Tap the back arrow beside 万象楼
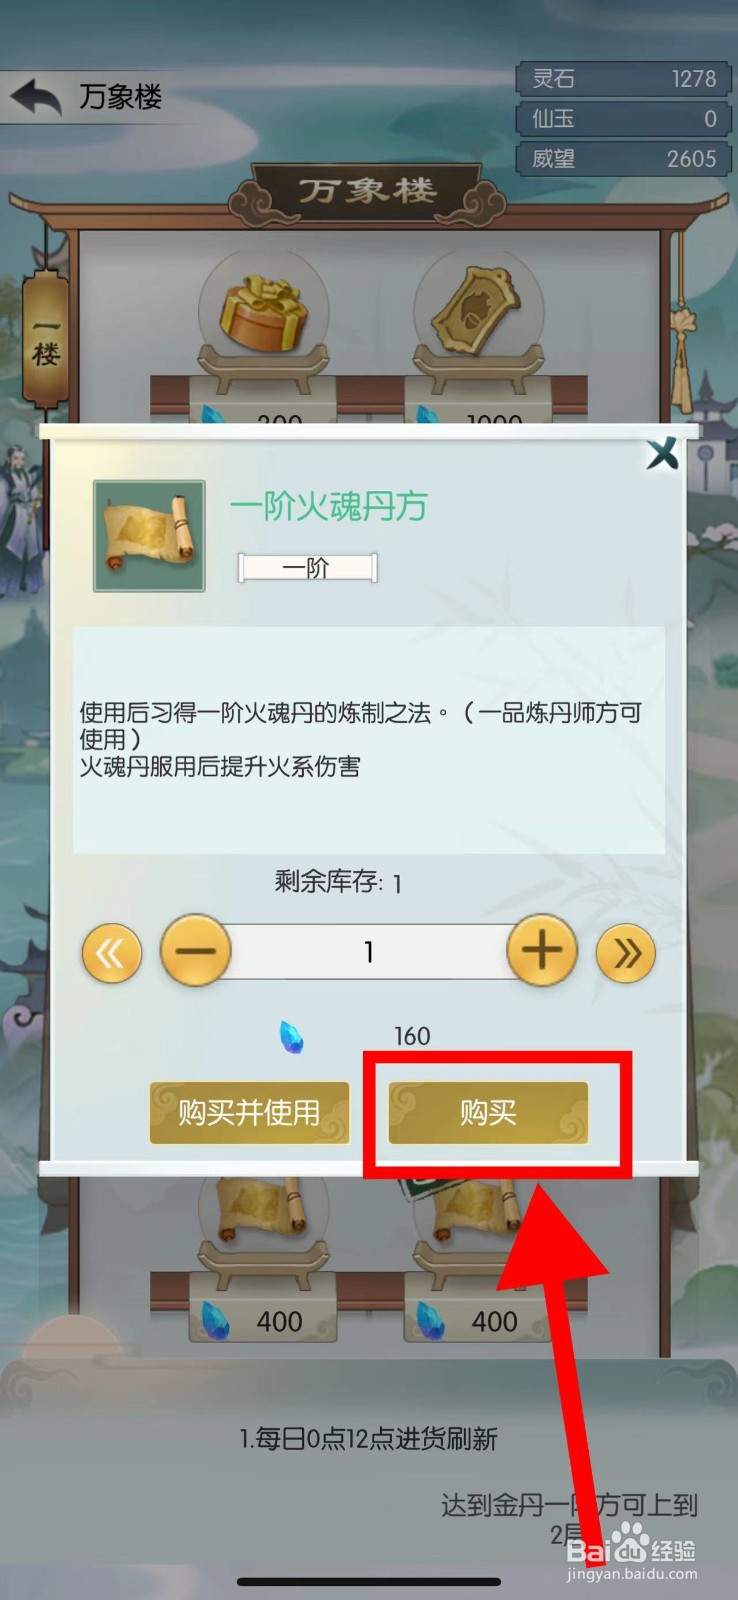Screen dimensions: 738x1600 click(37, 97)
